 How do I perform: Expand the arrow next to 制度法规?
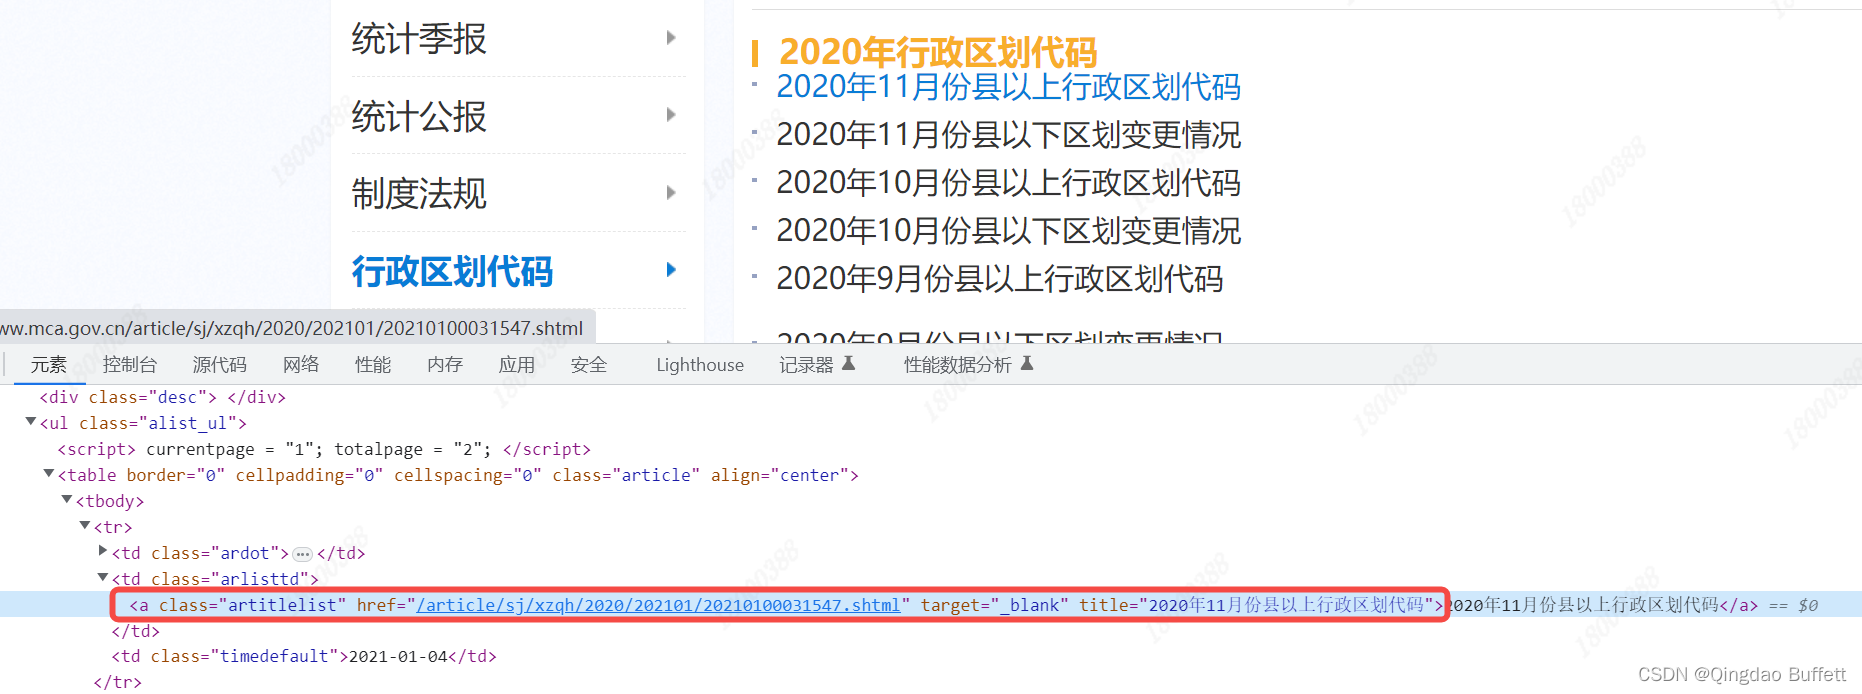coord(671,192)
